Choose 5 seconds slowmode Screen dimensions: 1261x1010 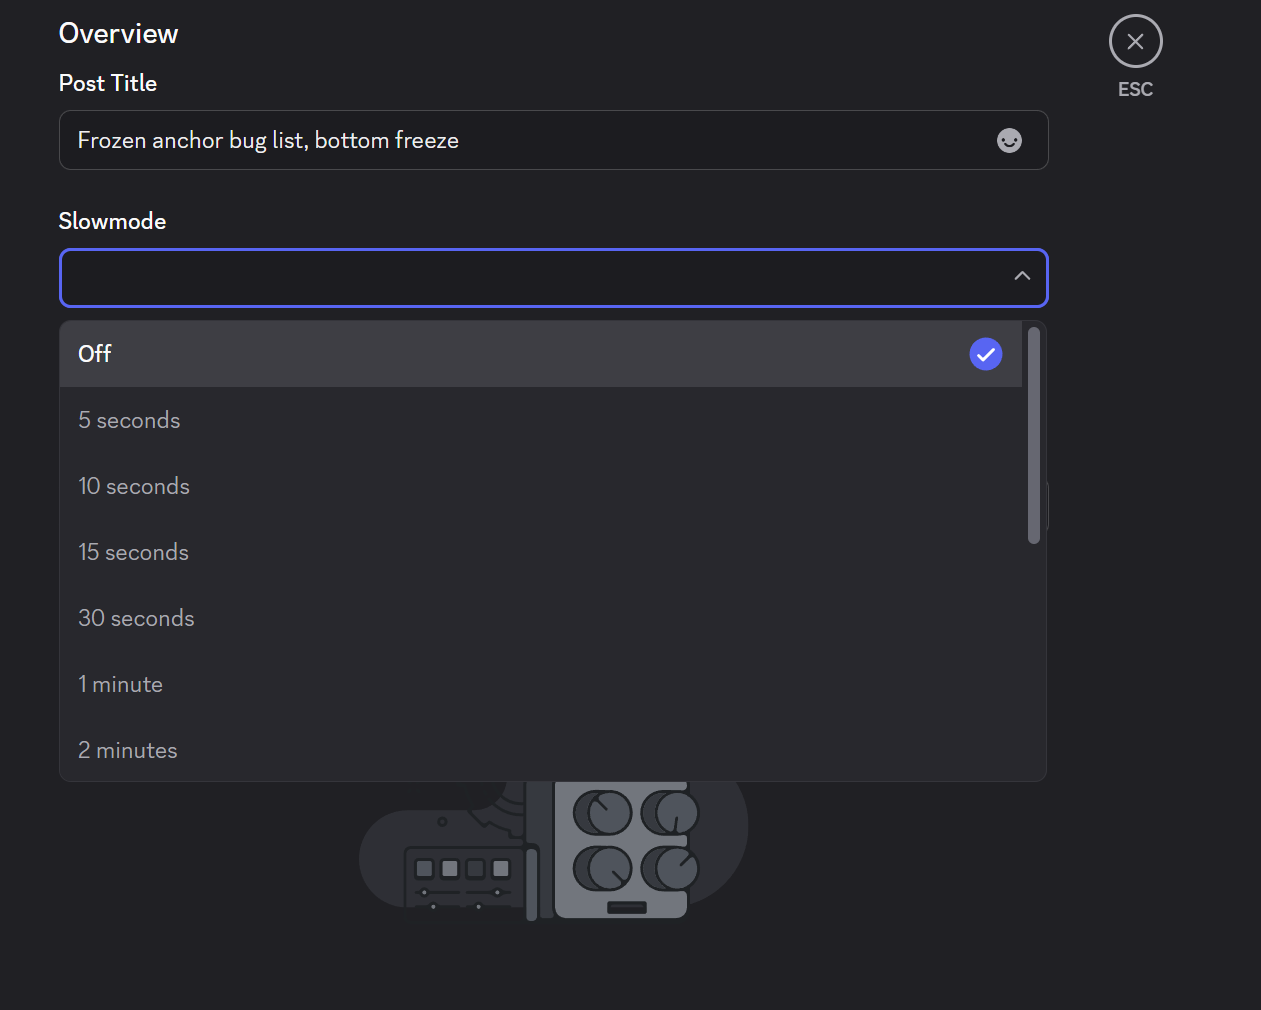click(130, 420)
